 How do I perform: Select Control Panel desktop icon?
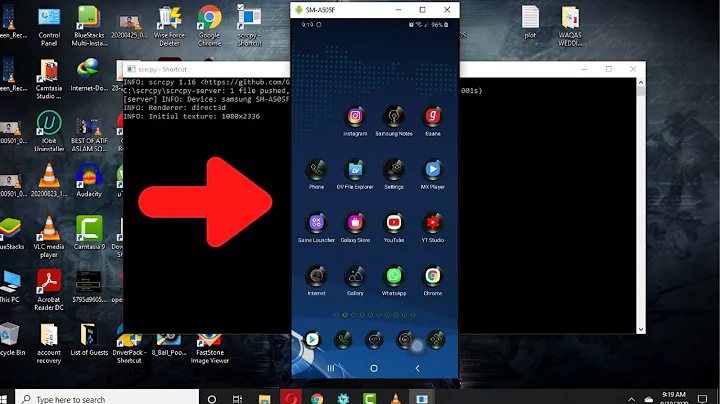pyautogui.click(x=49, y=26)
